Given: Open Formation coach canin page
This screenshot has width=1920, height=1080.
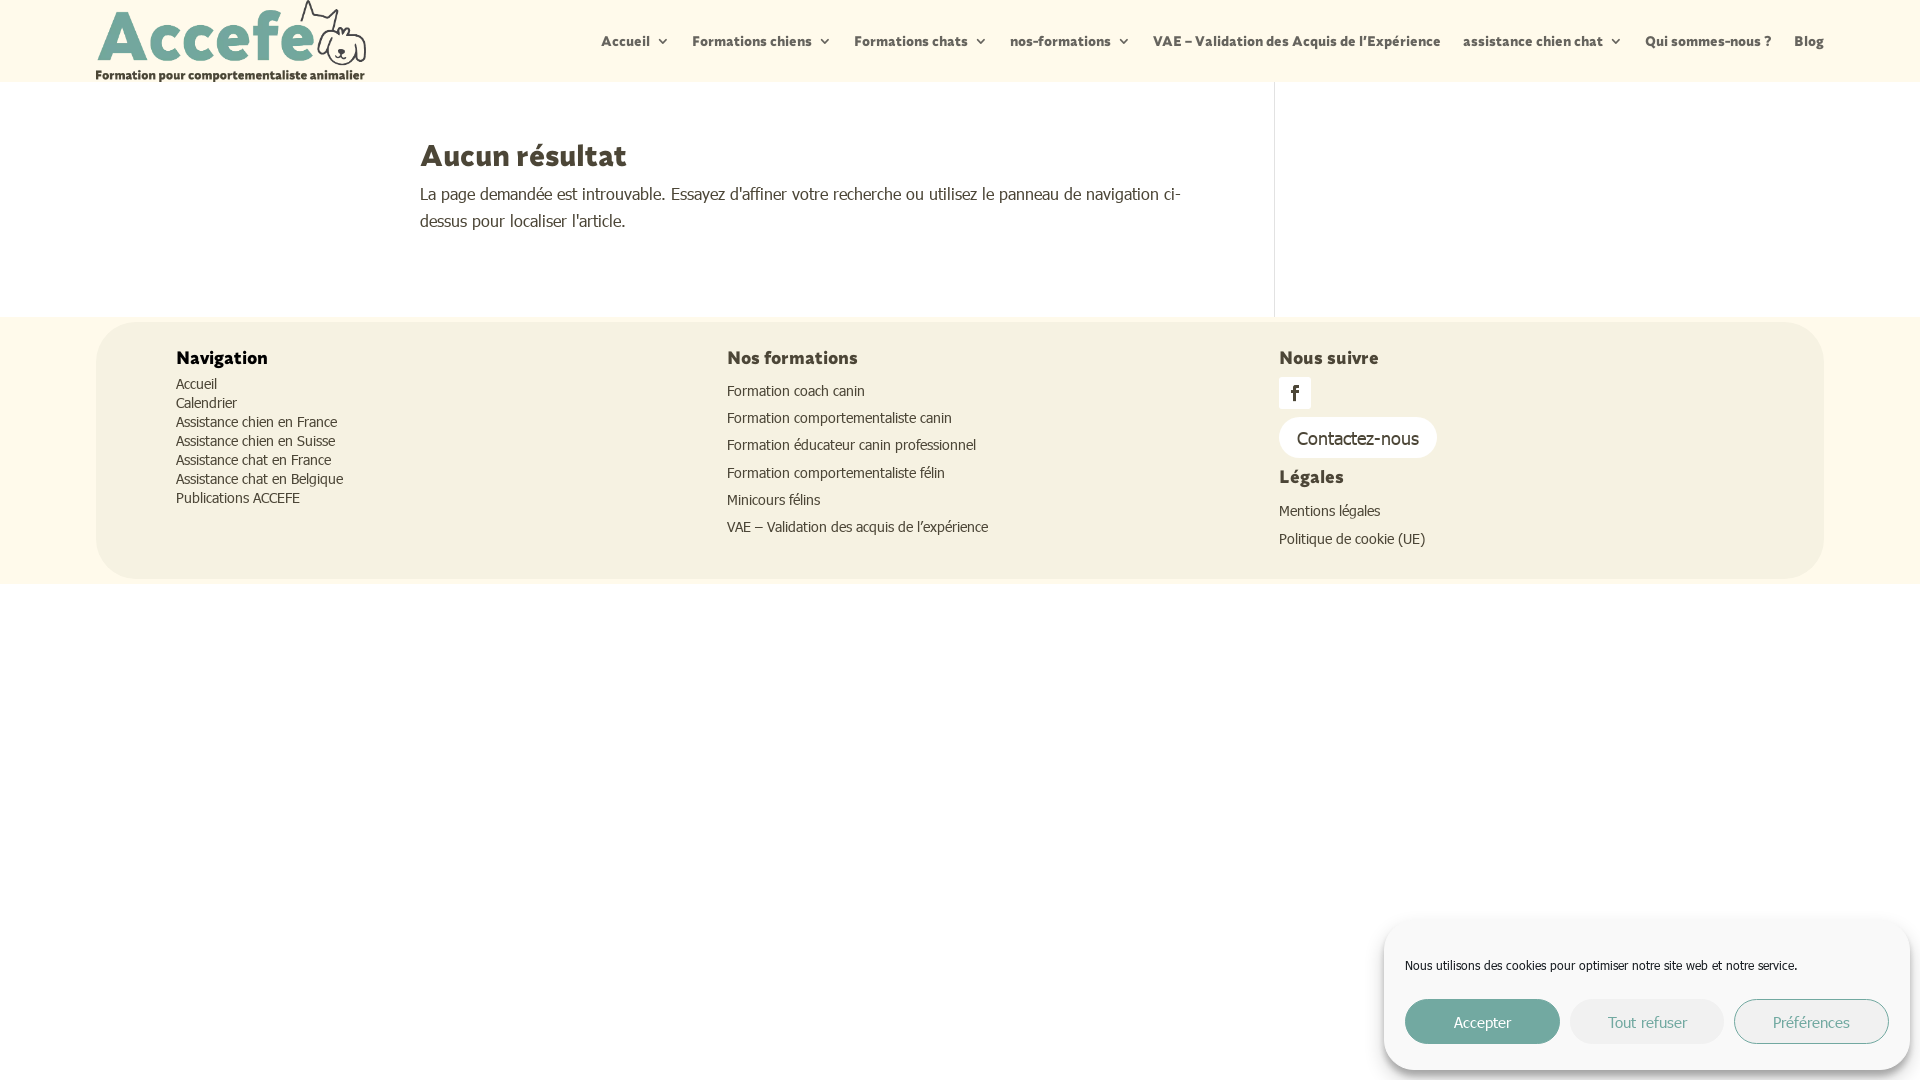Looking at the screenshot, I should (795, 390).
